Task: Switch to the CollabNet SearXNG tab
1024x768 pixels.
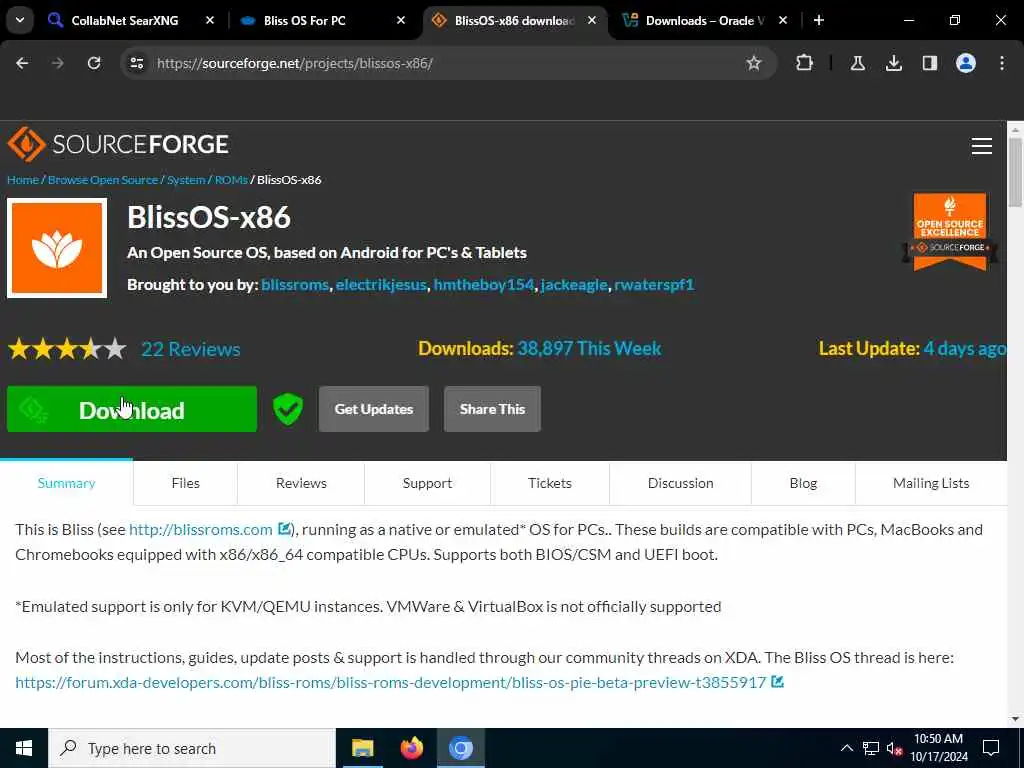Action: [x=124, y=21]
